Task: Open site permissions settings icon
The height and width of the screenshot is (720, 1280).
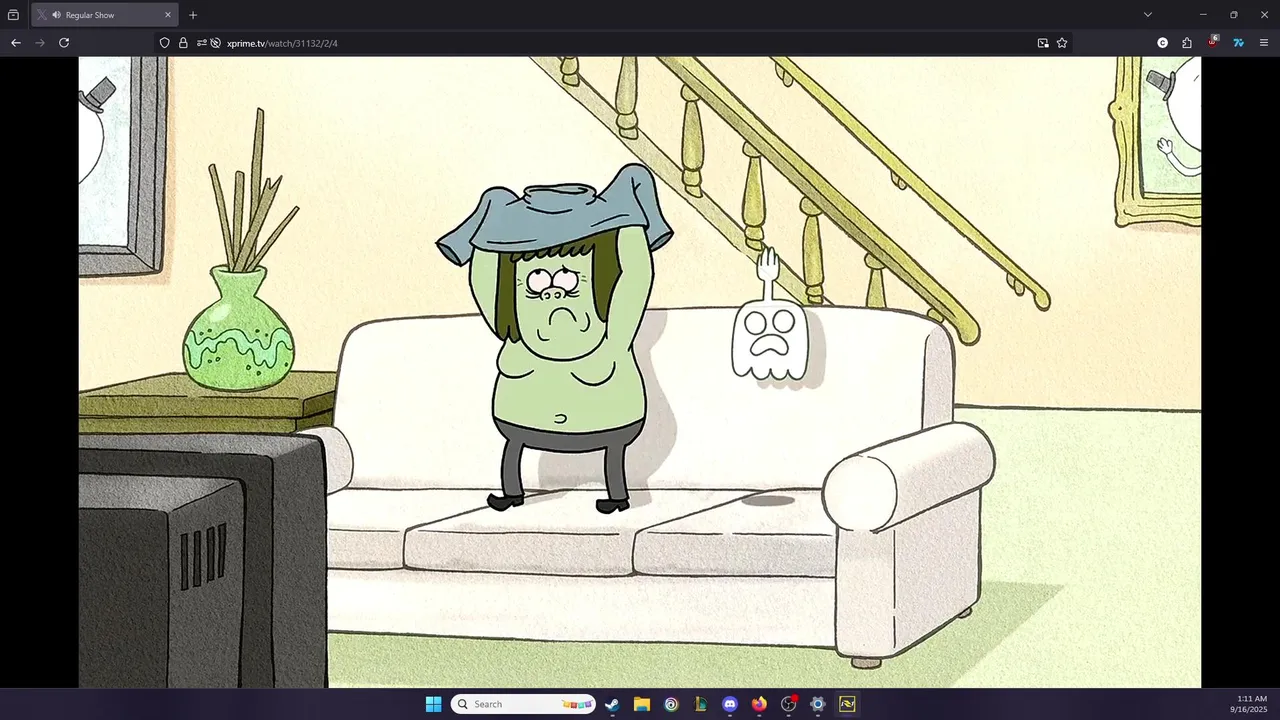Action: pos(201,43)
